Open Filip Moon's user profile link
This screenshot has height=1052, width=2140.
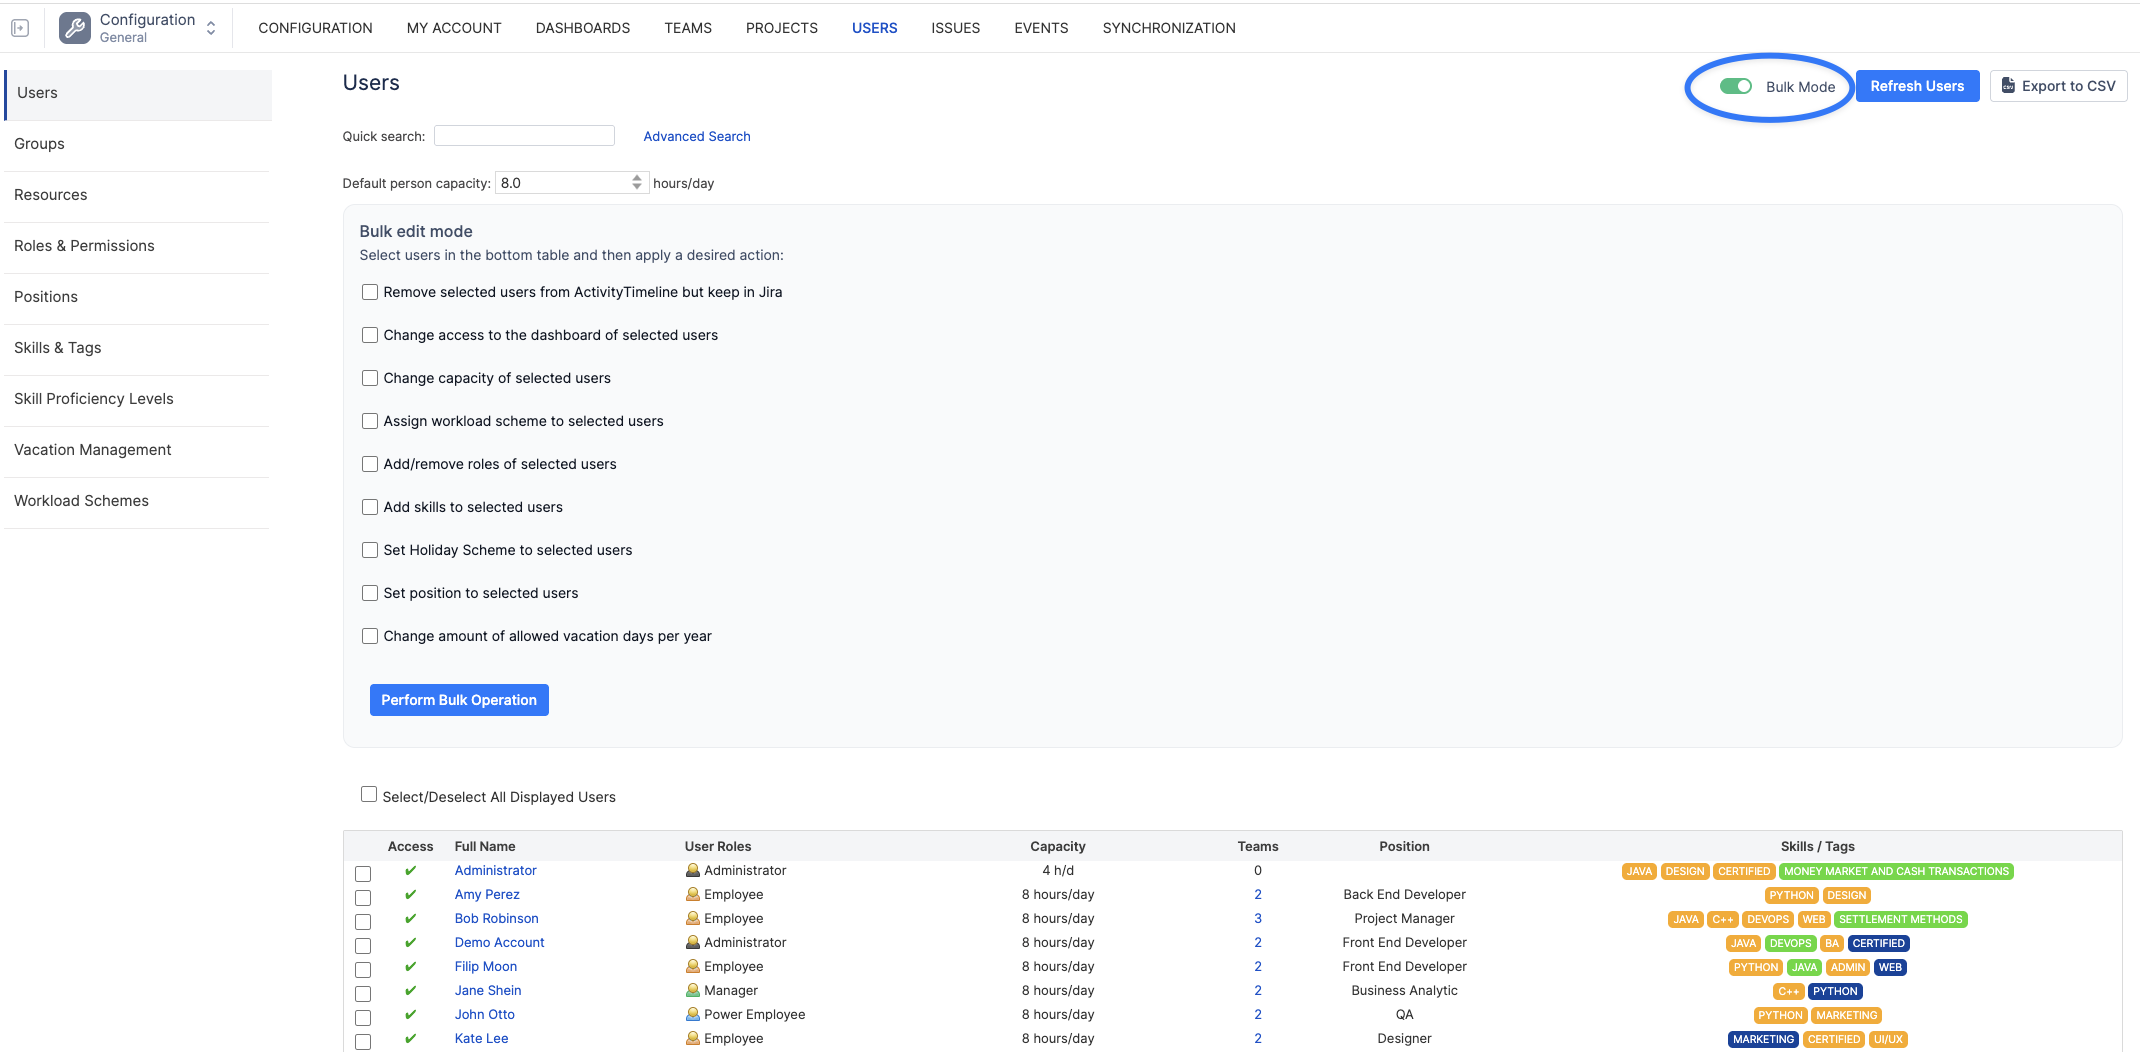485,967
